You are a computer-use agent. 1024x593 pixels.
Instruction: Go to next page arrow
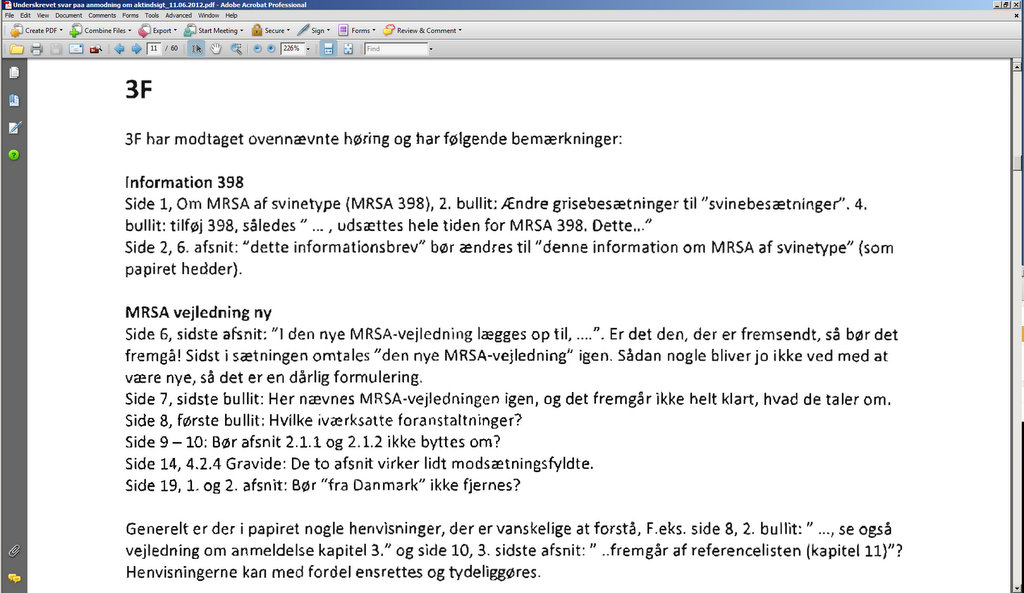(136, 49)
